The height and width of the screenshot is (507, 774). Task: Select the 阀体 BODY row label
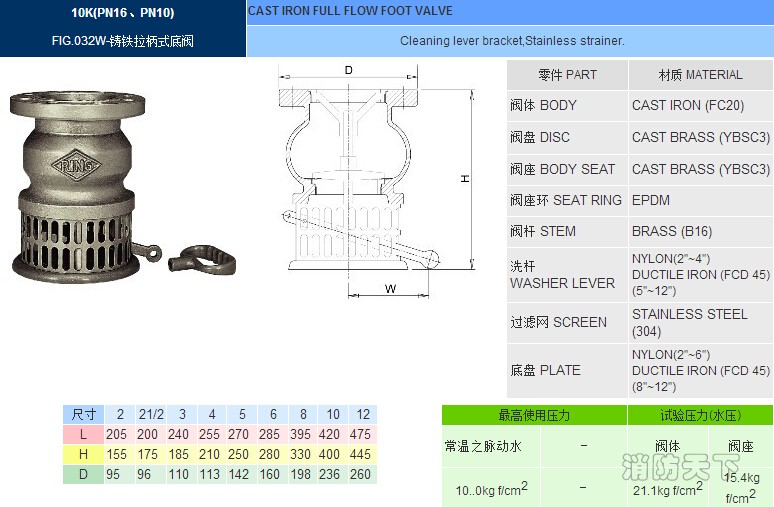coord(543,105)
